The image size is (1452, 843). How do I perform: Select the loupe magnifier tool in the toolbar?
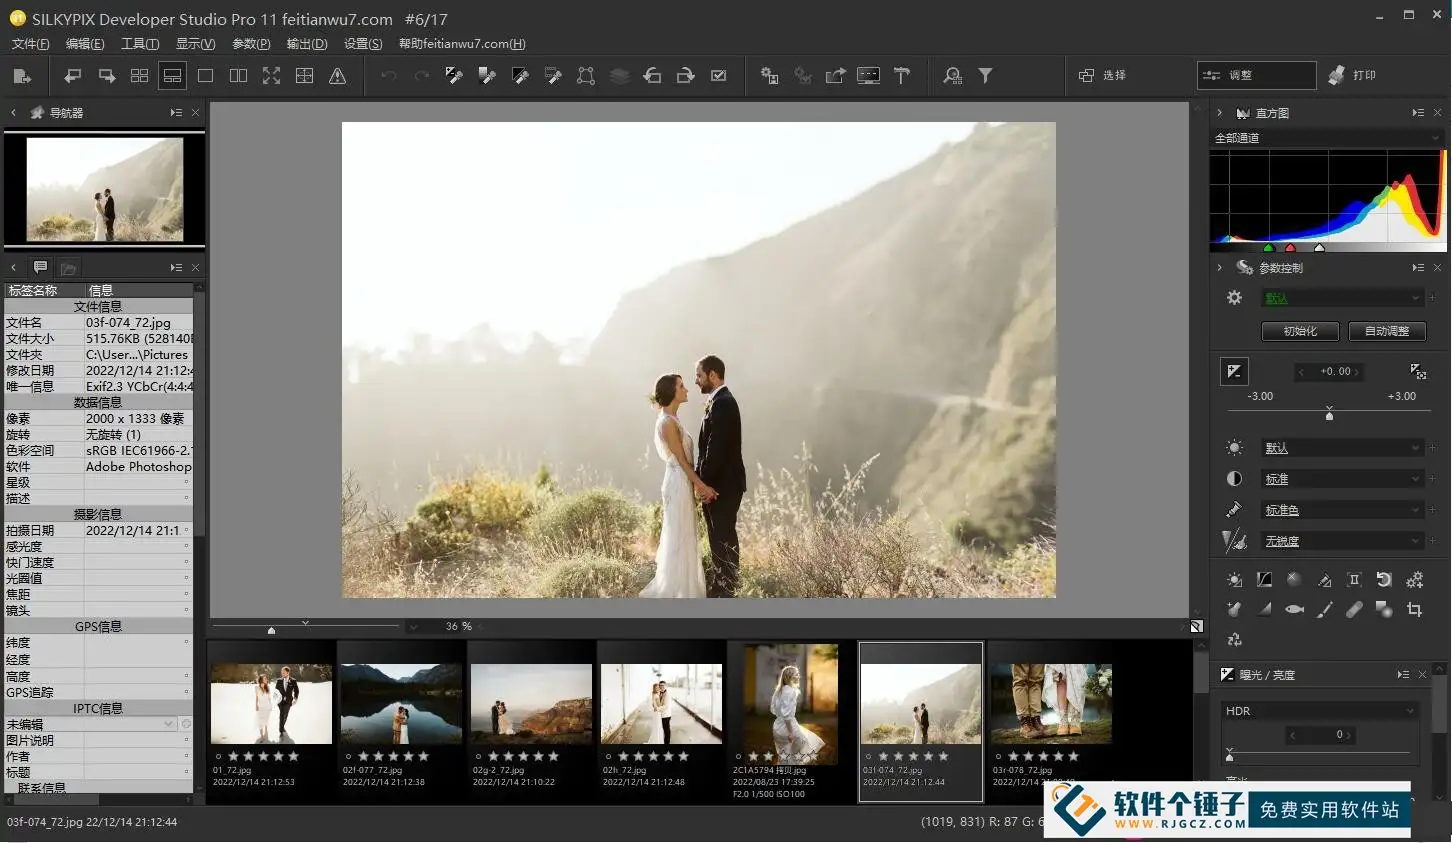pos(951,75)
